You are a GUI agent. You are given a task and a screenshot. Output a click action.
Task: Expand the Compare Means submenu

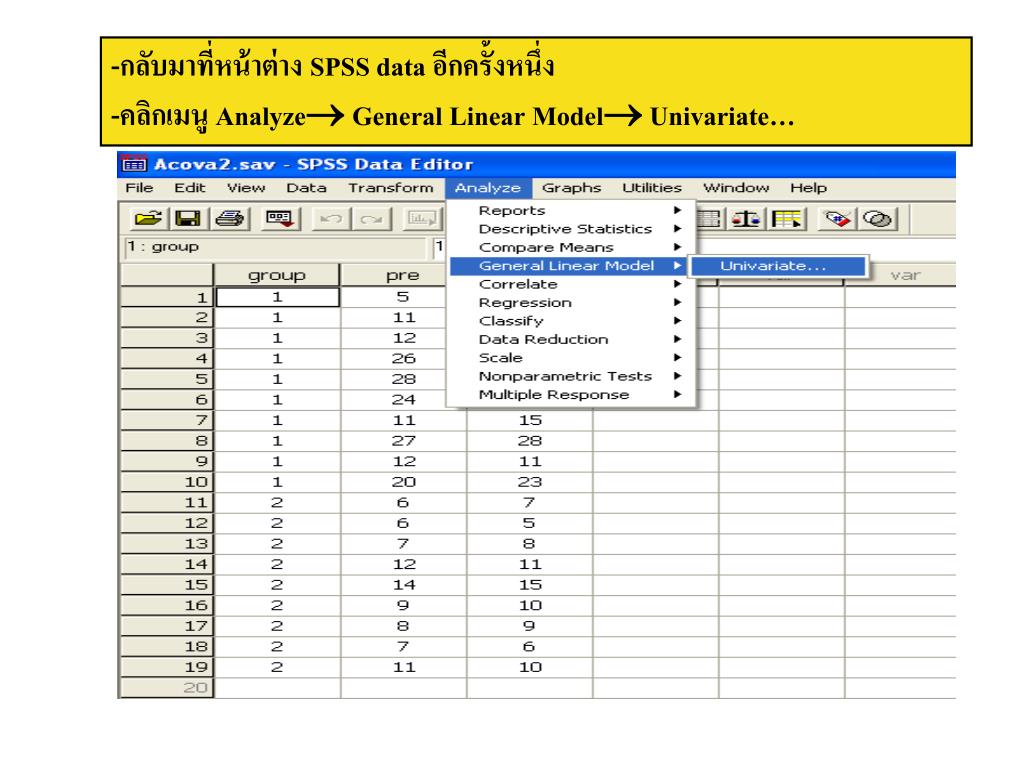[571, 248]
